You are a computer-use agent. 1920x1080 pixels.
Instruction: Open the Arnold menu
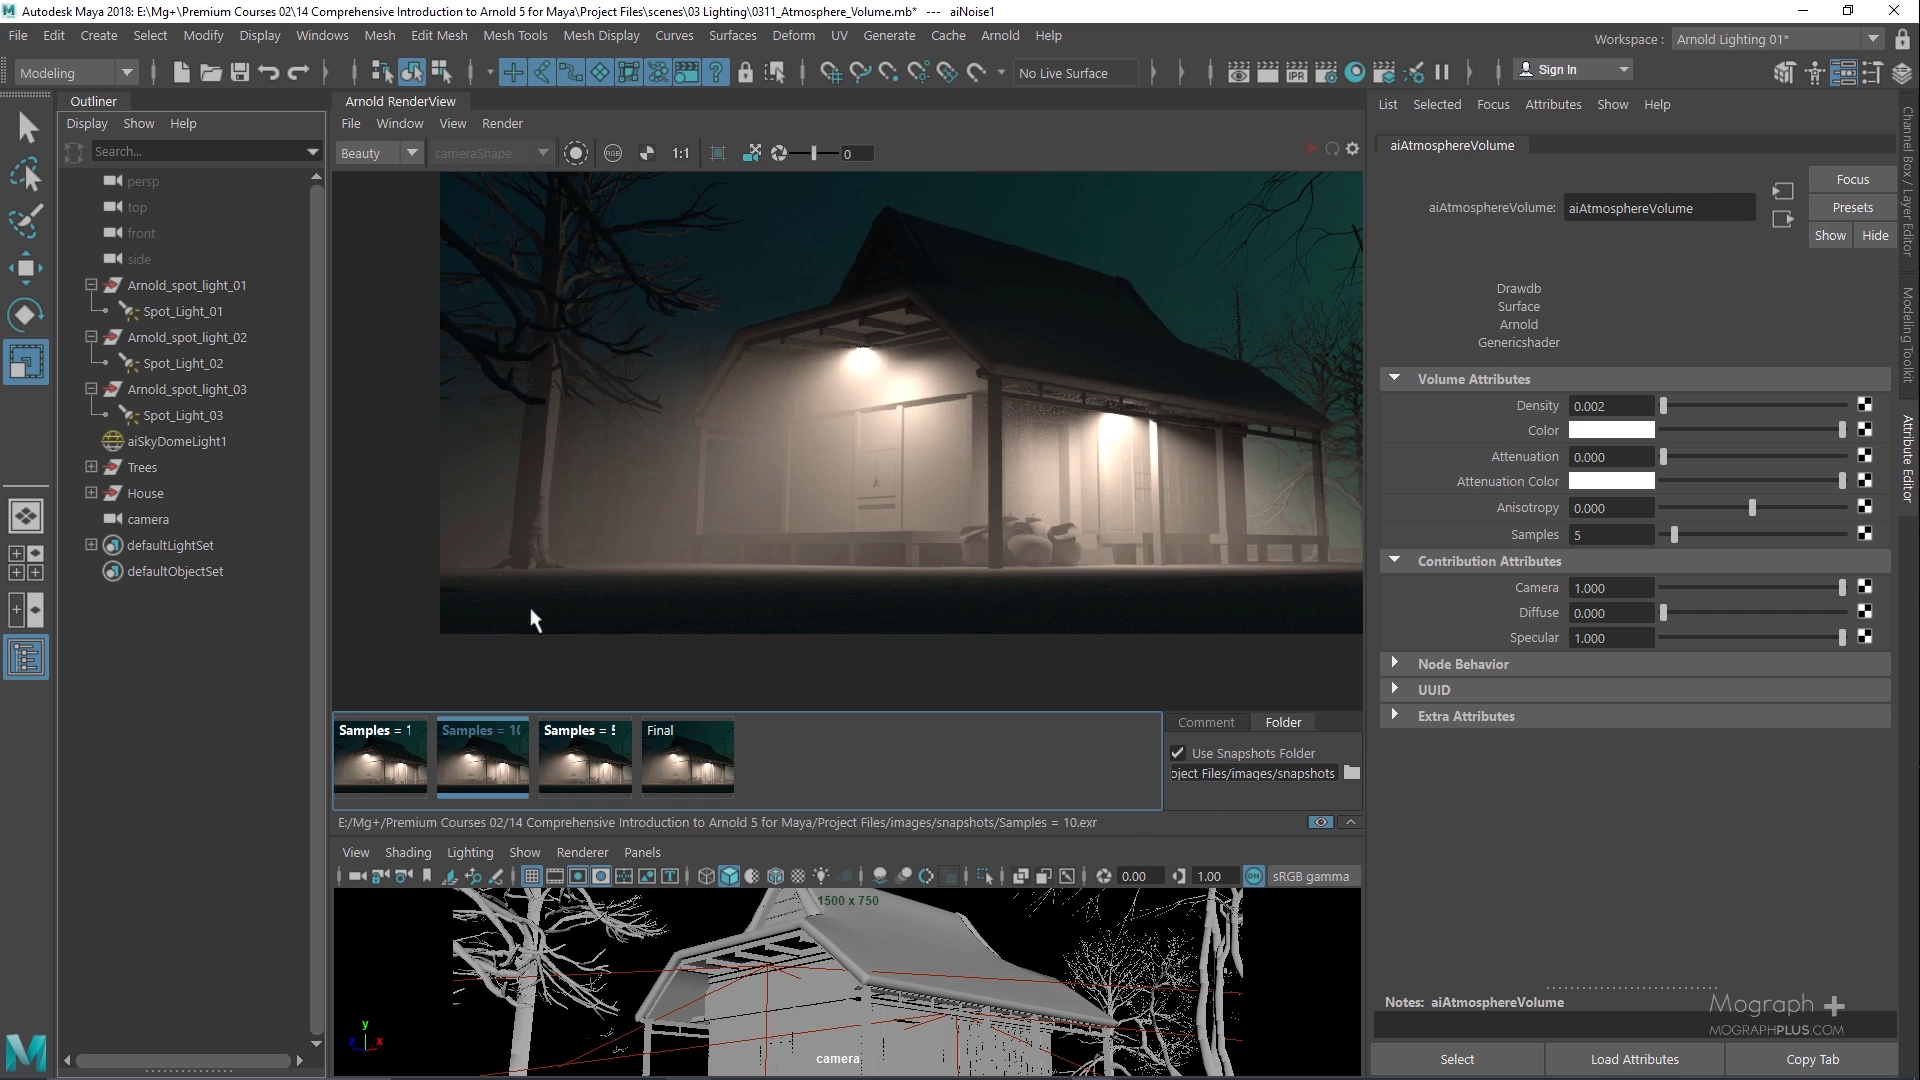tap(999, 35)
